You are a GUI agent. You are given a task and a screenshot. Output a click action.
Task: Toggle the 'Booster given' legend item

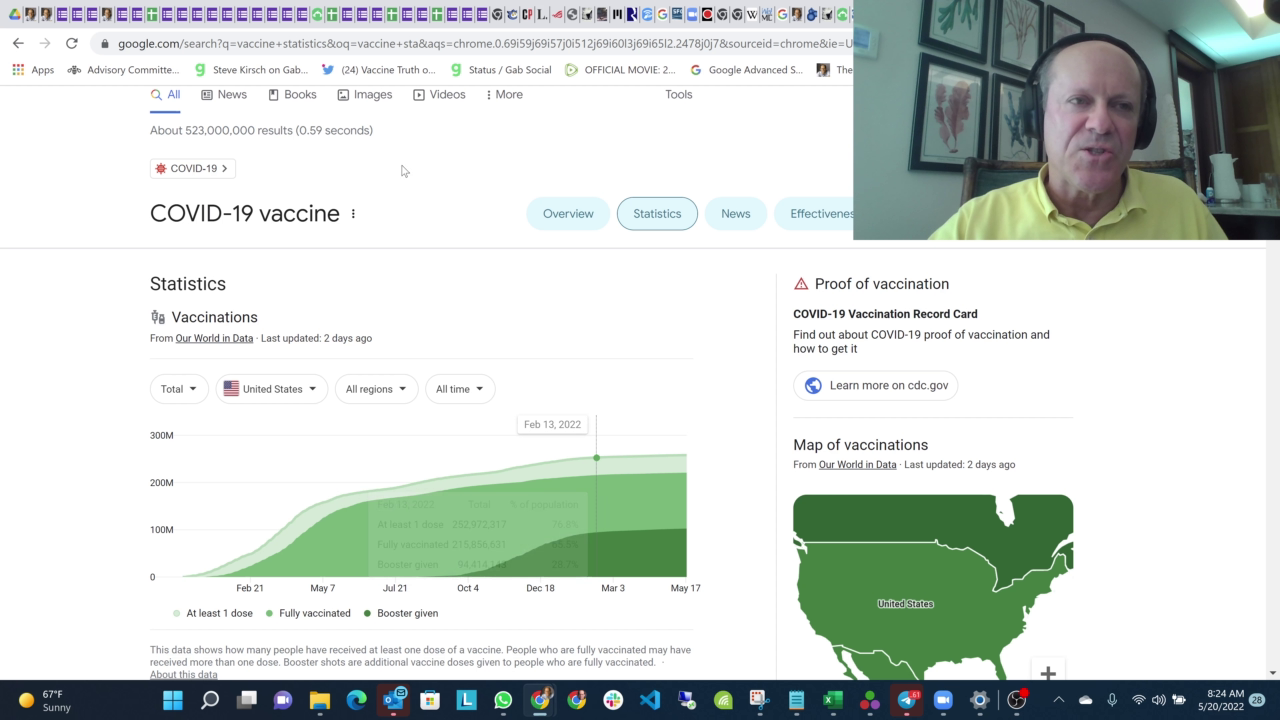[401, 613]
